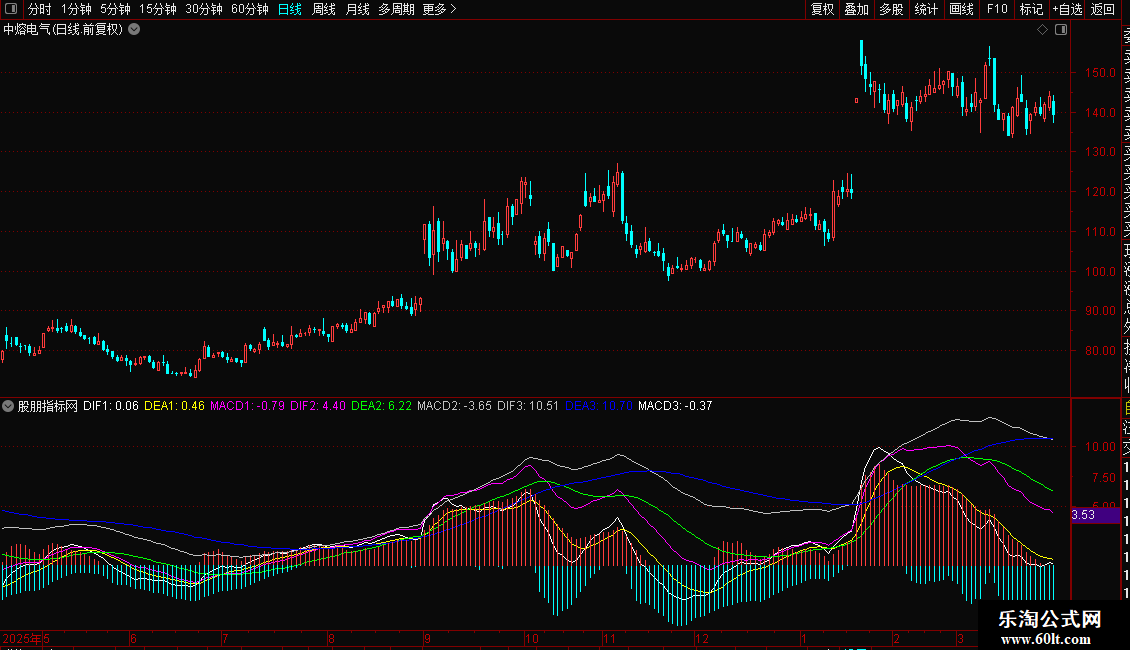Click the 2025年5 date axis label
The width and height of the screenshot is (1130, 650).
pos(26,638)
